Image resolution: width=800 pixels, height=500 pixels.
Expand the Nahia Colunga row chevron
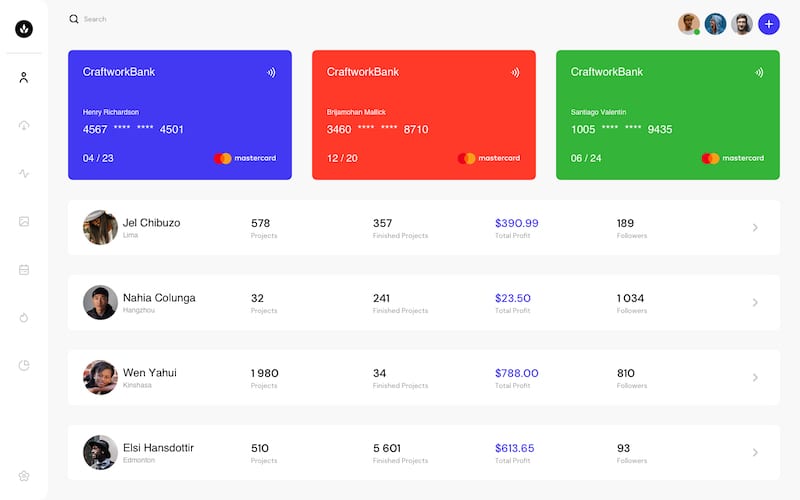pyautogui.click(x=755, y=302)
